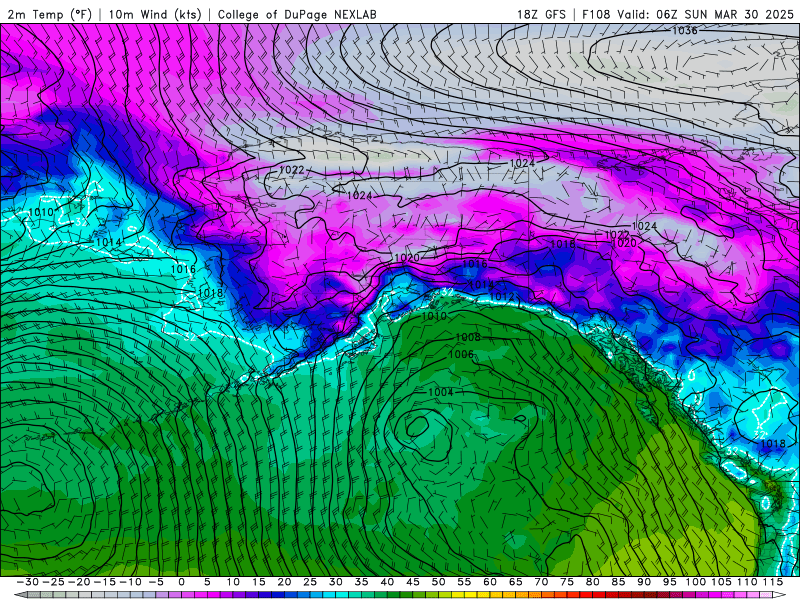Click the 60 label on the color scale
Viewport: 800px width, 600px height.
(490, 582)
